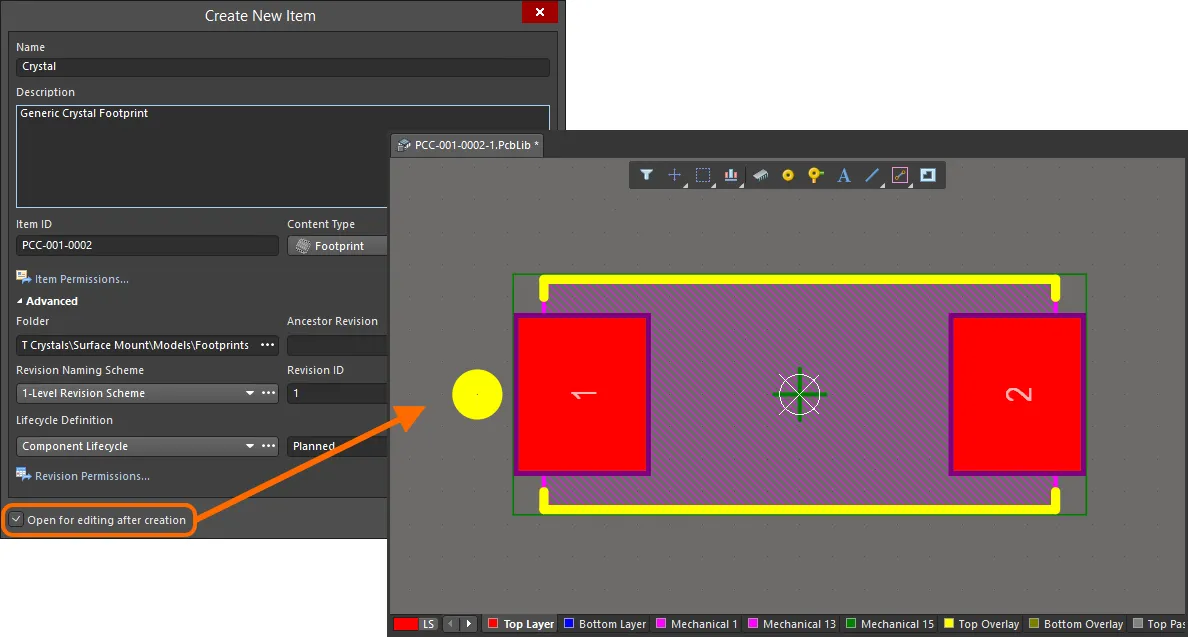Switch to the Top Overlay layer tab
The height and width of the screenshot is (637, 1188).
coord(981,624)
